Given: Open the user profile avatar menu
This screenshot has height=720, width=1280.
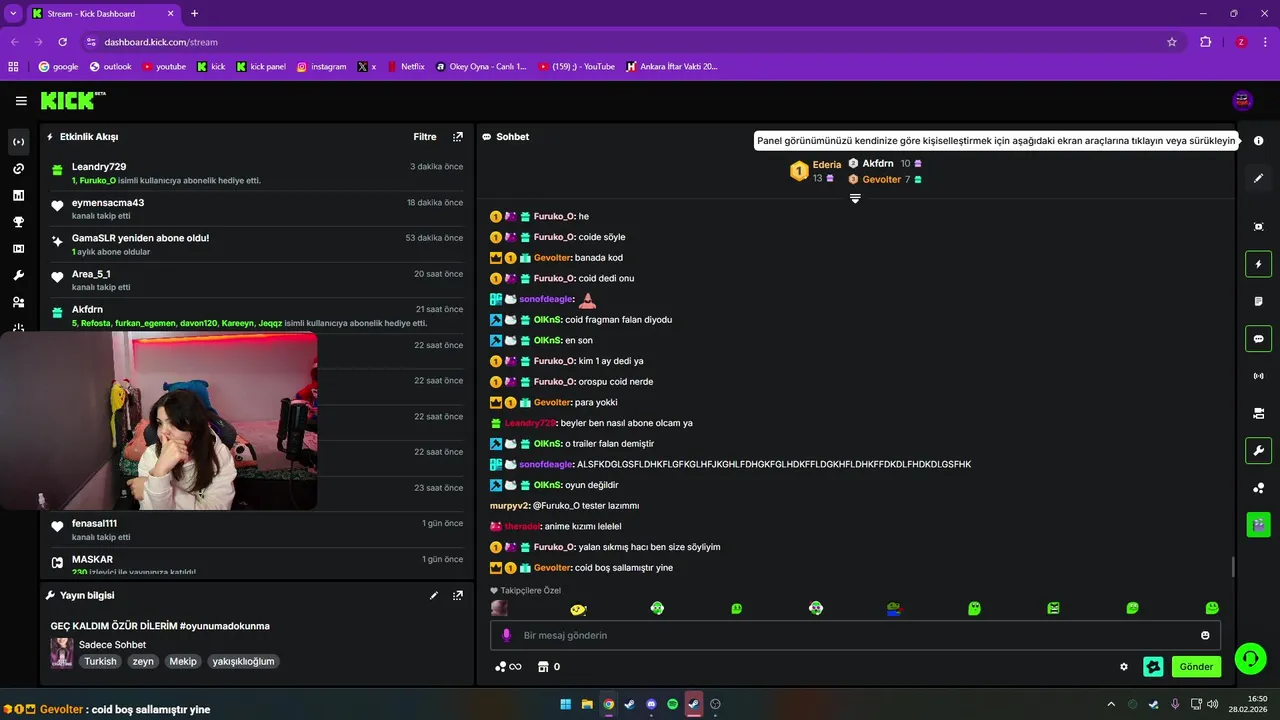Looking at the screenshot, I should pos(1243,100).
